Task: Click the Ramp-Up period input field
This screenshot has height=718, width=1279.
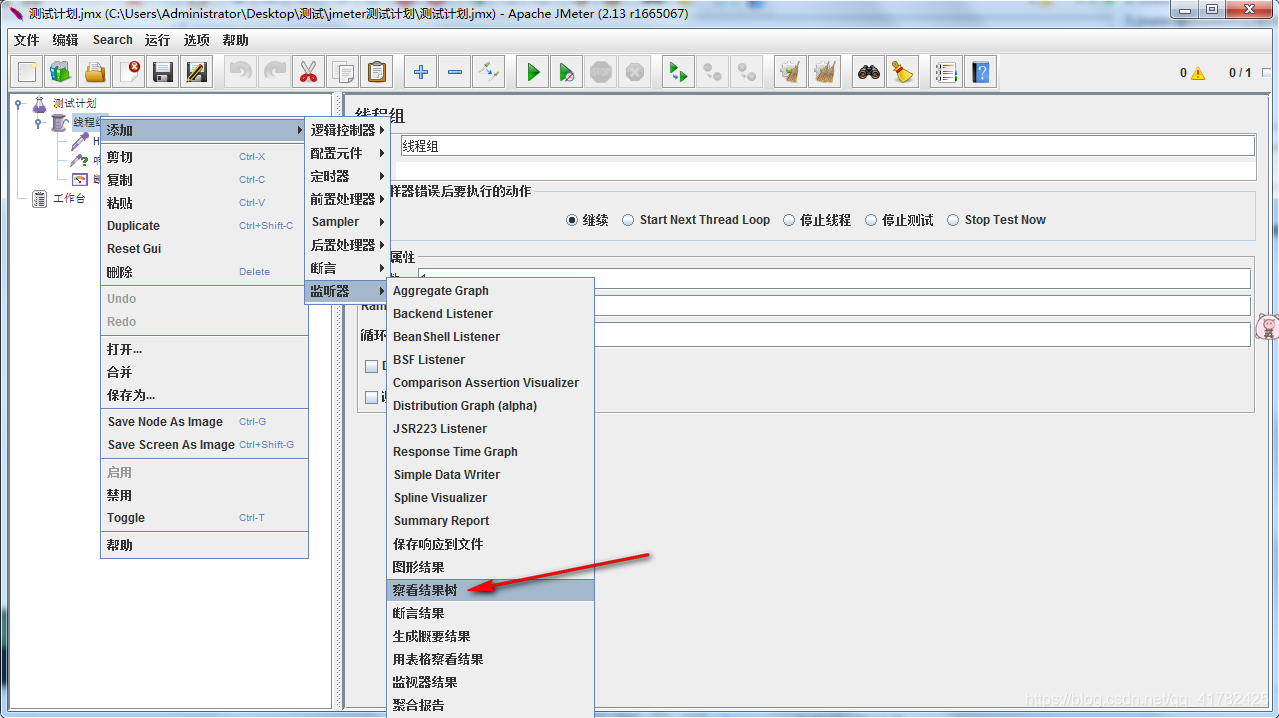Action: [922, 305]
